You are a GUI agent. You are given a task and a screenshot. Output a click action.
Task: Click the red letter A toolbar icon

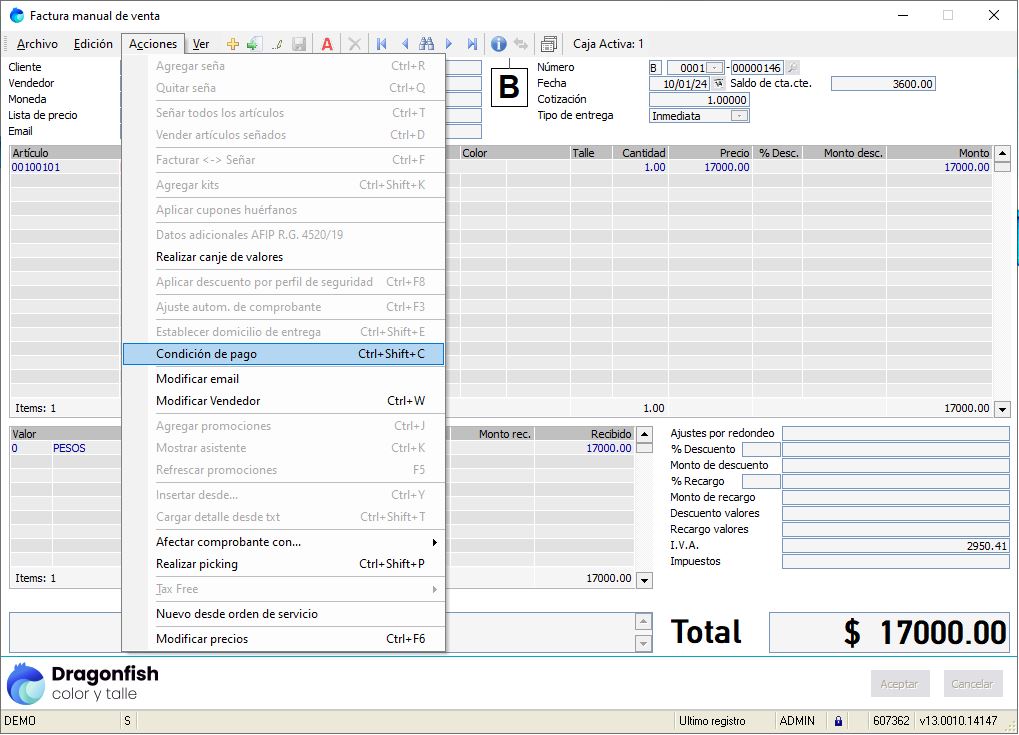(327, 44)
